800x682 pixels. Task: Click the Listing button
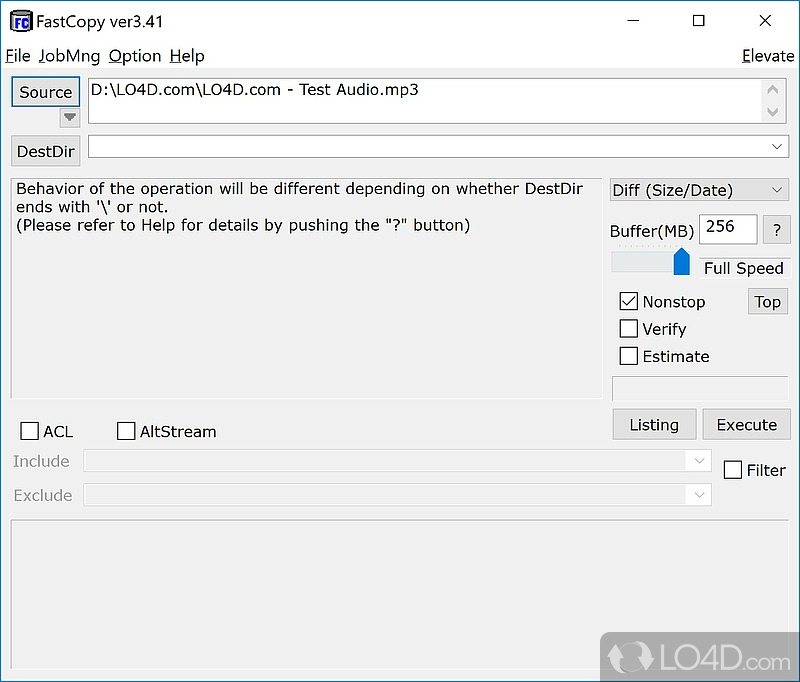point(654,424)
